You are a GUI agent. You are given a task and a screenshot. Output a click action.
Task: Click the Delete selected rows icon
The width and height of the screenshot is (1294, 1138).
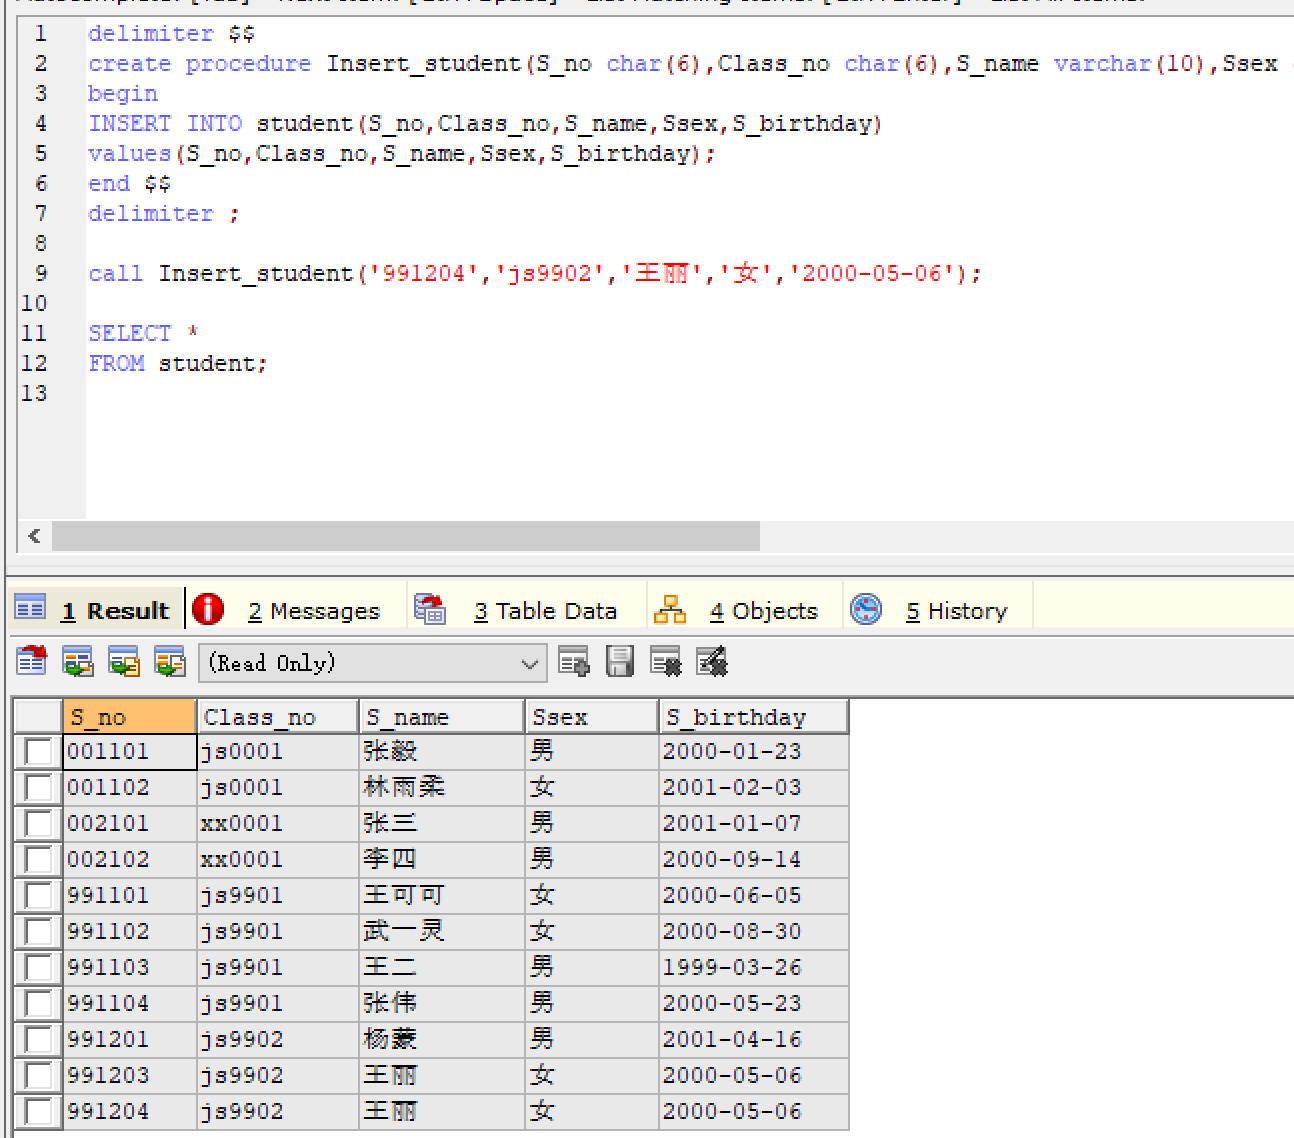[666, 661]
